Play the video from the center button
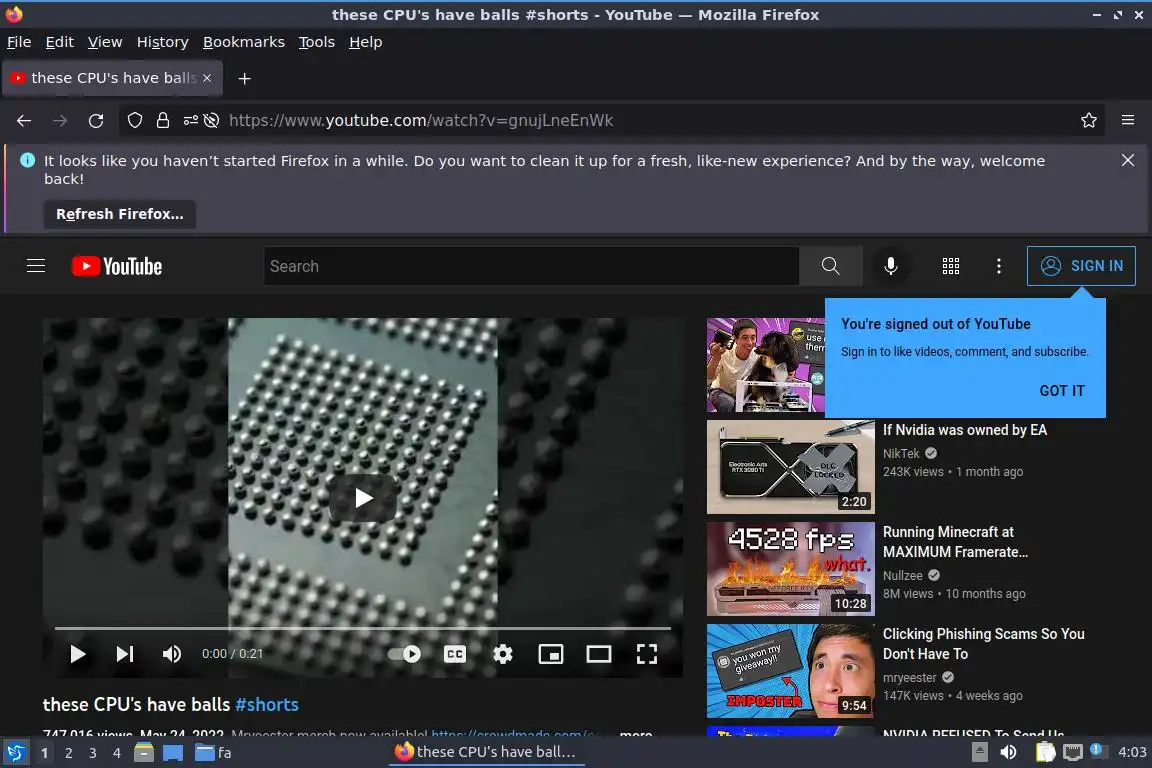 363,498
